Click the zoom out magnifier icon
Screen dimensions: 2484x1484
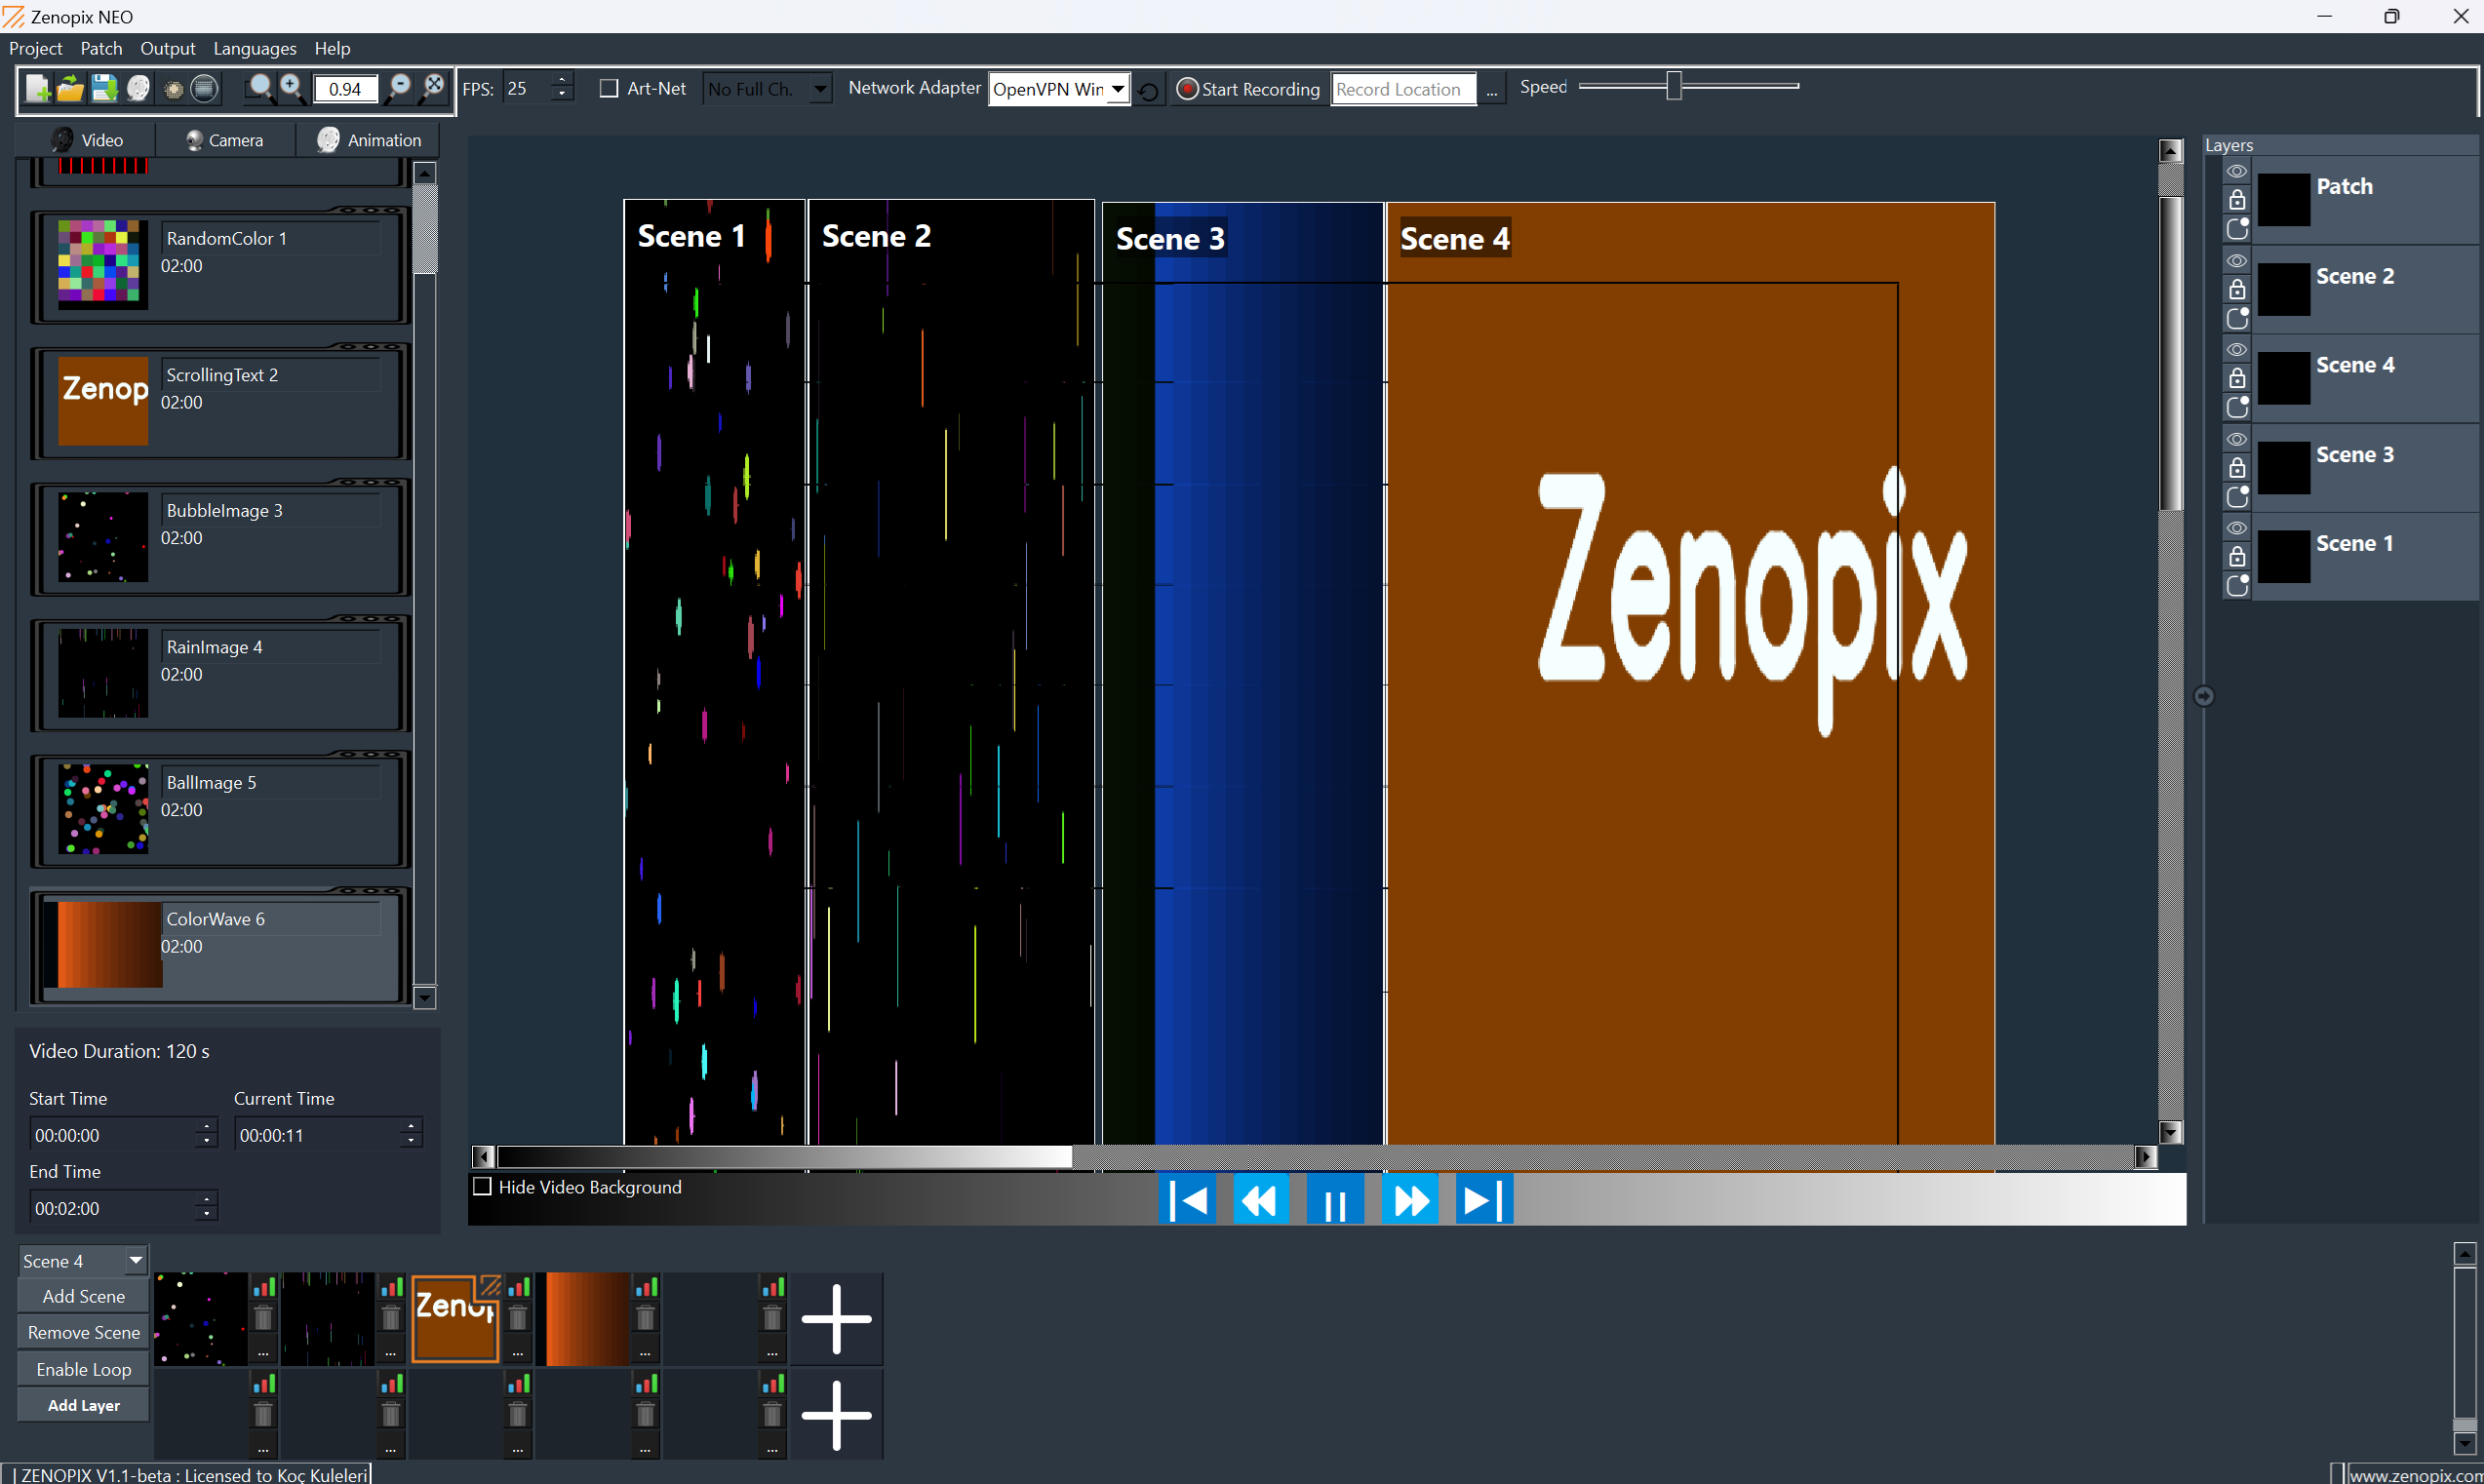click(399, 88)
